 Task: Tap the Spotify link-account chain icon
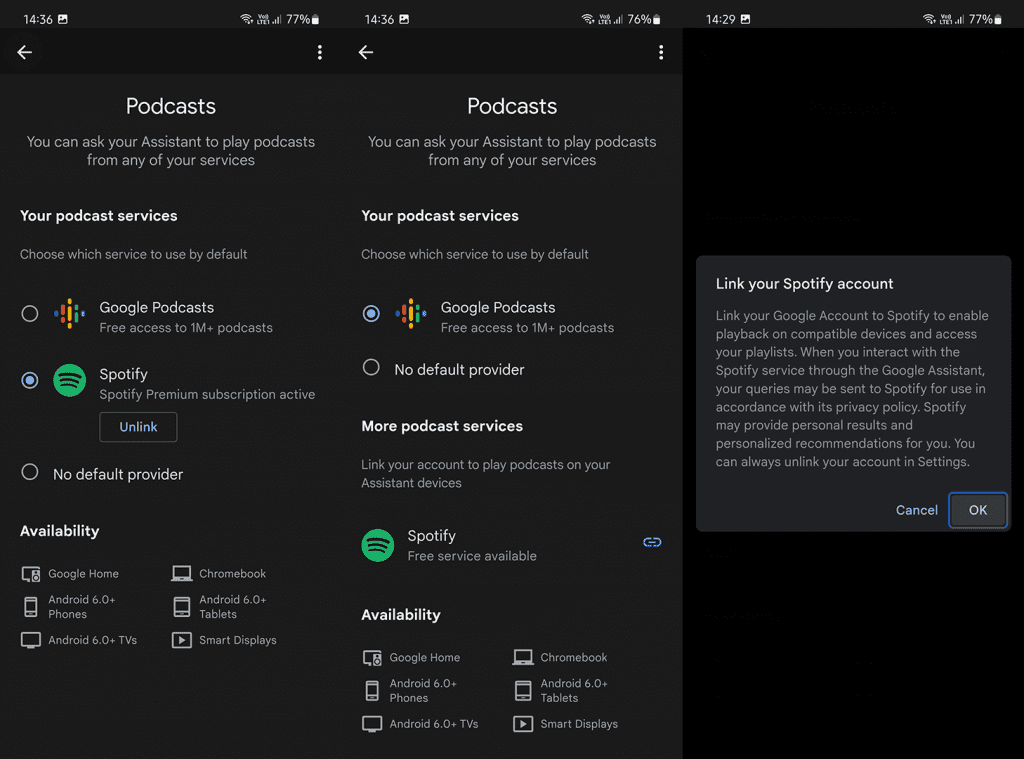click(652, 542)
